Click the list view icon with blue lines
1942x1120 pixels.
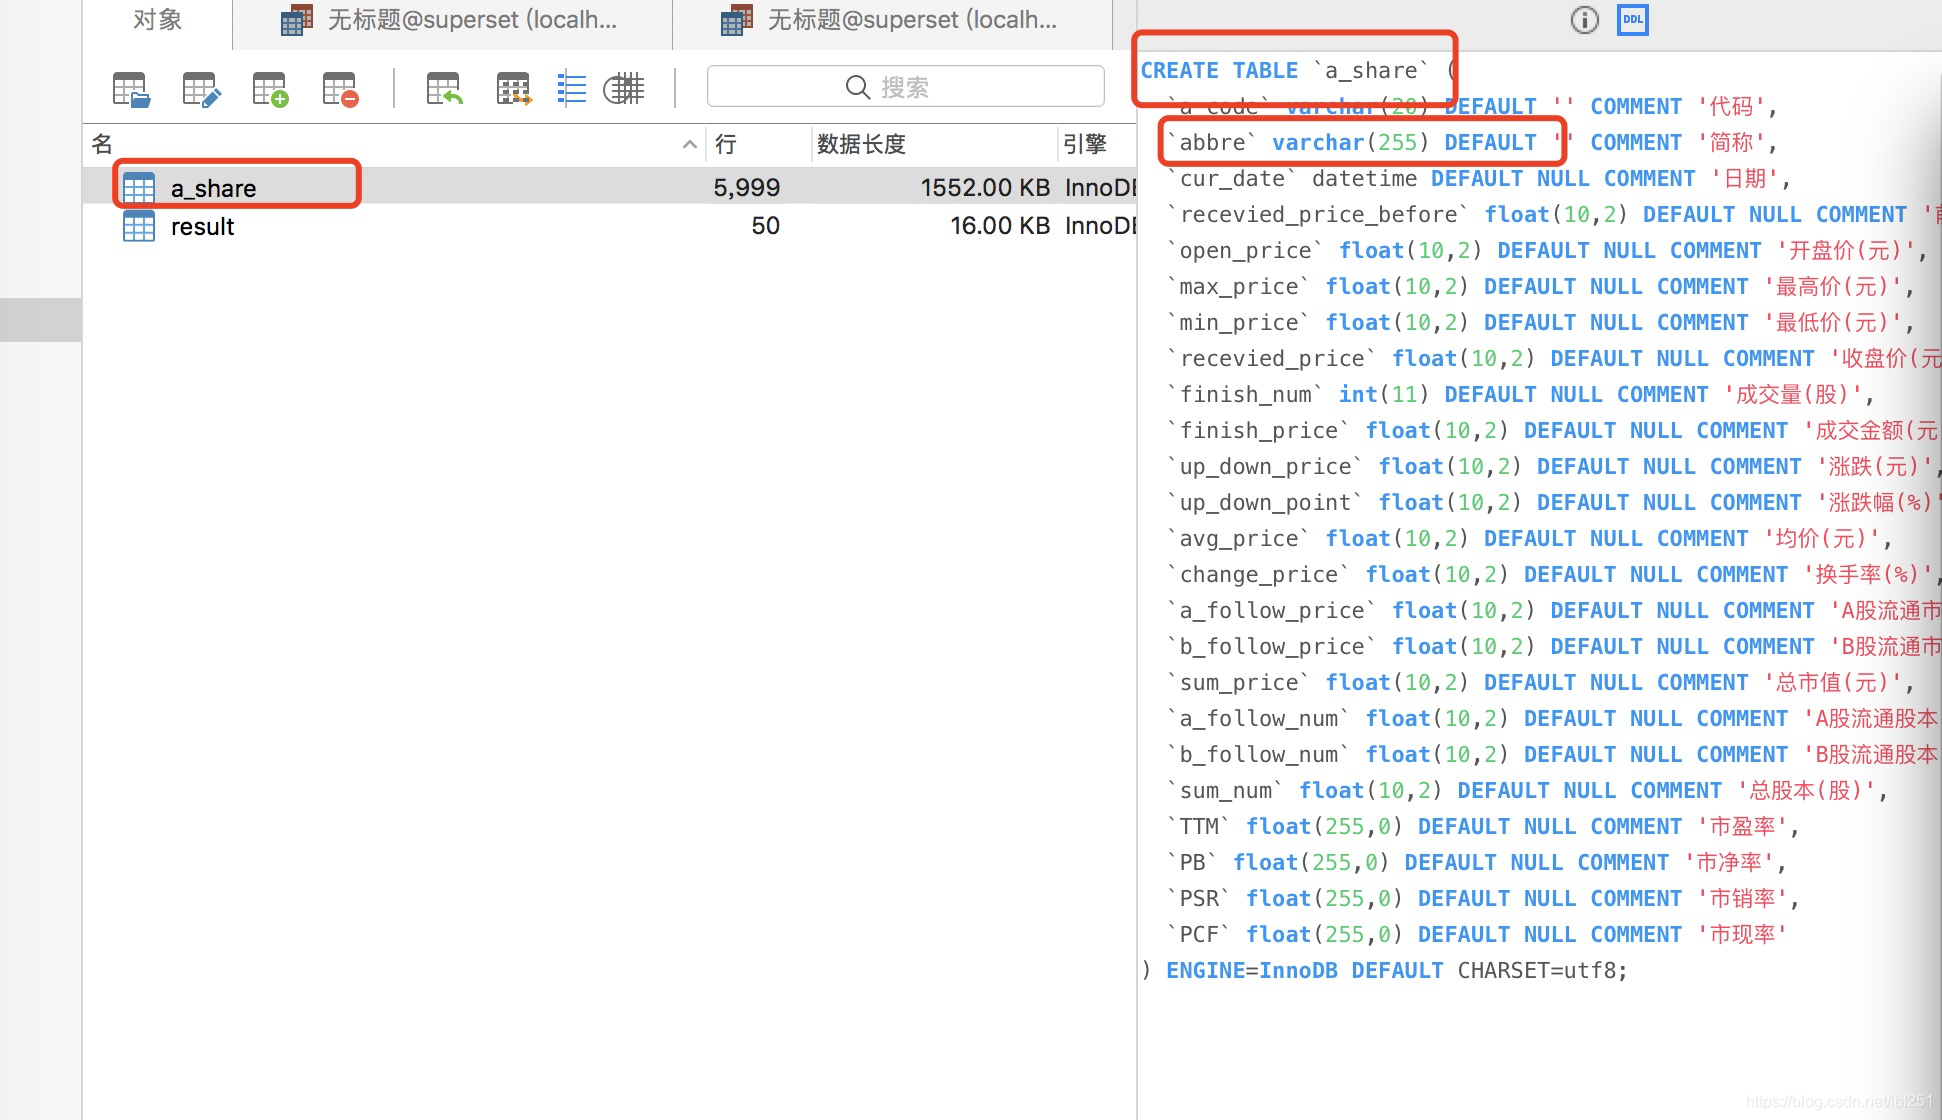coord(571,88)
